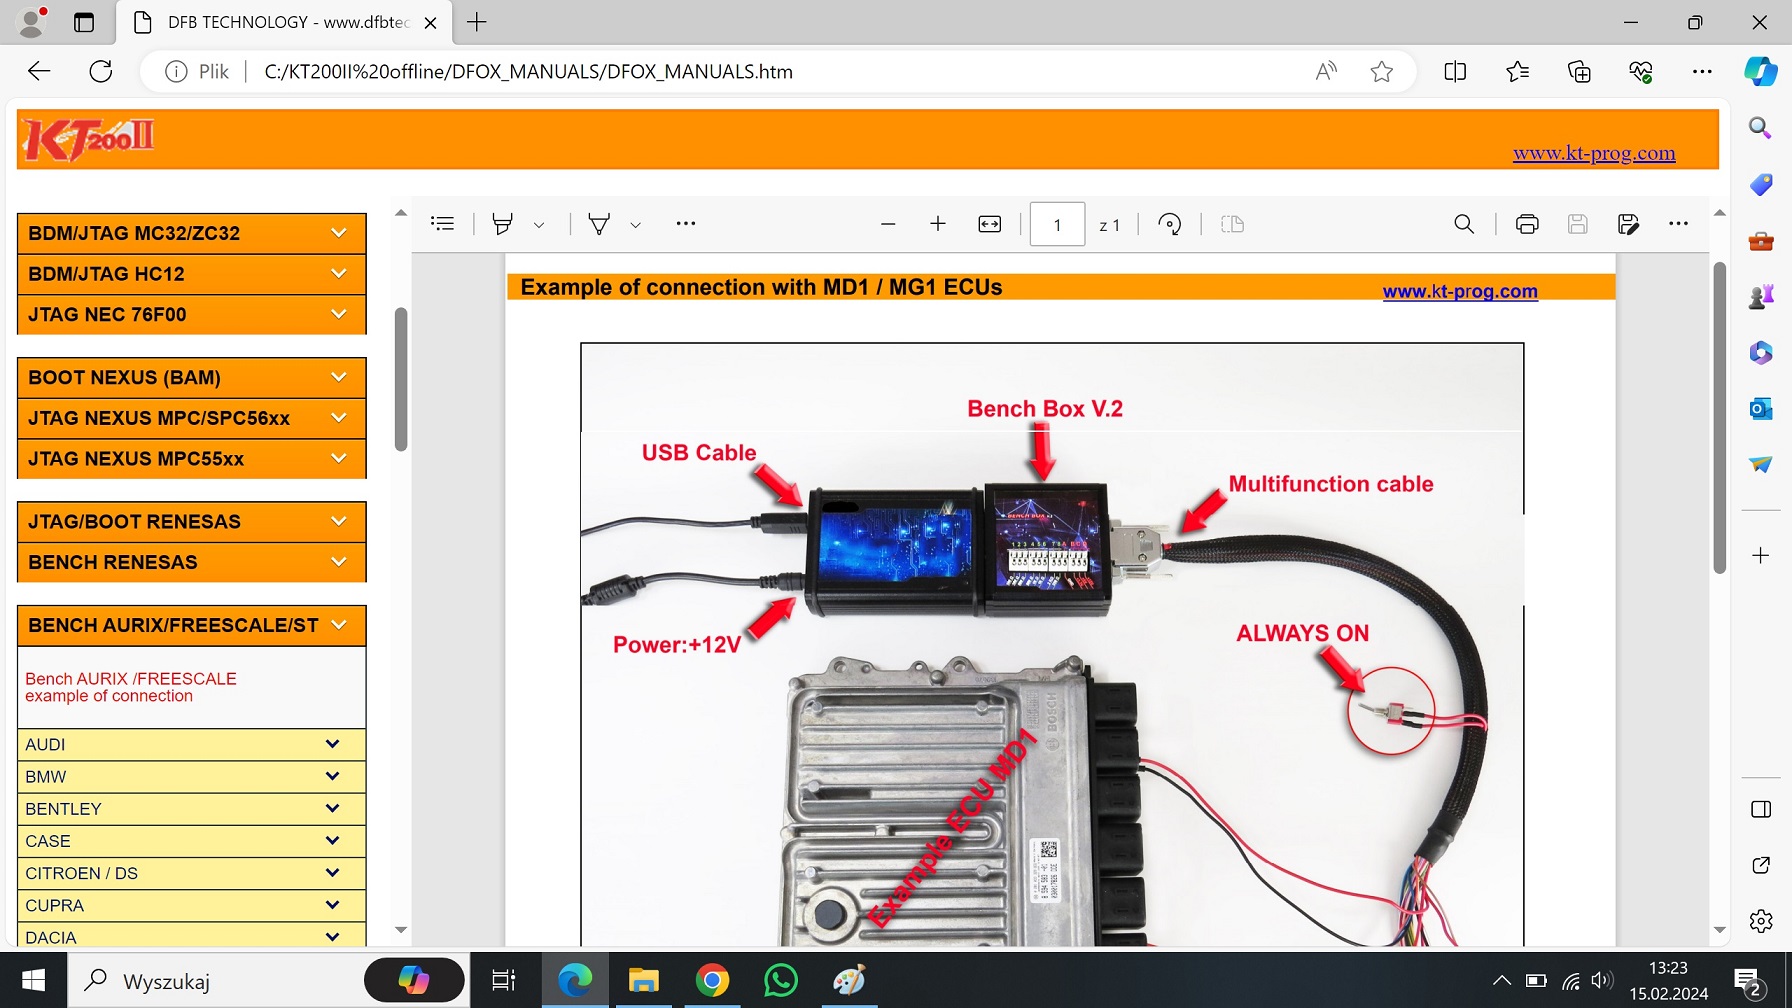Click the PDF page number field

(x=1056, y=225)
